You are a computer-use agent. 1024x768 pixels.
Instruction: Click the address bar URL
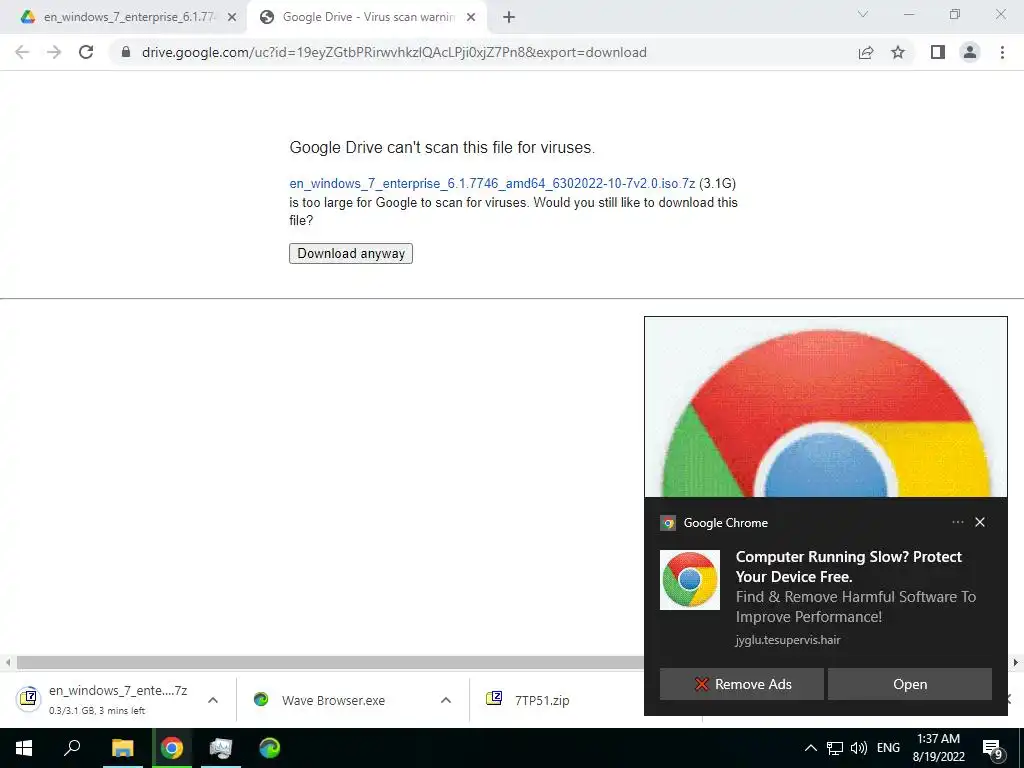click(394, 52)
